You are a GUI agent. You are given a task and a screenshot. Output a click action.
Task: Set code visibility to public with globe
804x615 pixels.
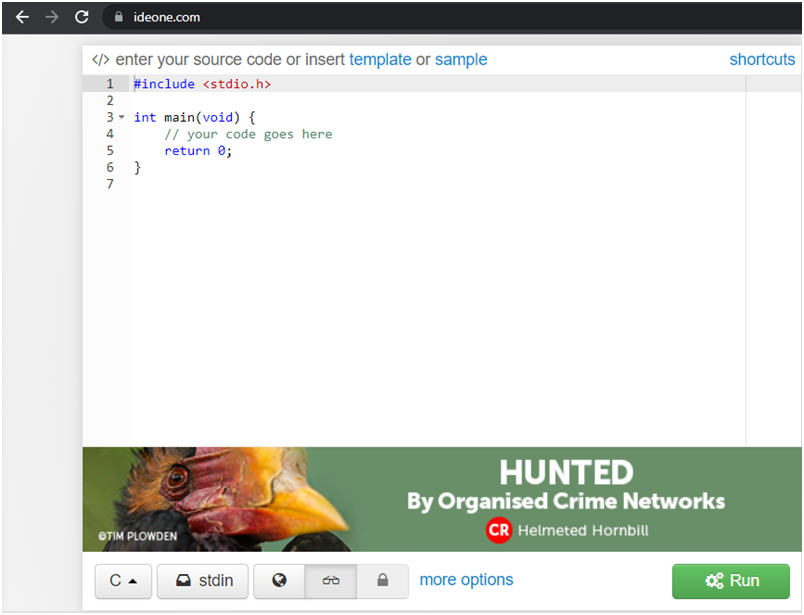(279, 581)
